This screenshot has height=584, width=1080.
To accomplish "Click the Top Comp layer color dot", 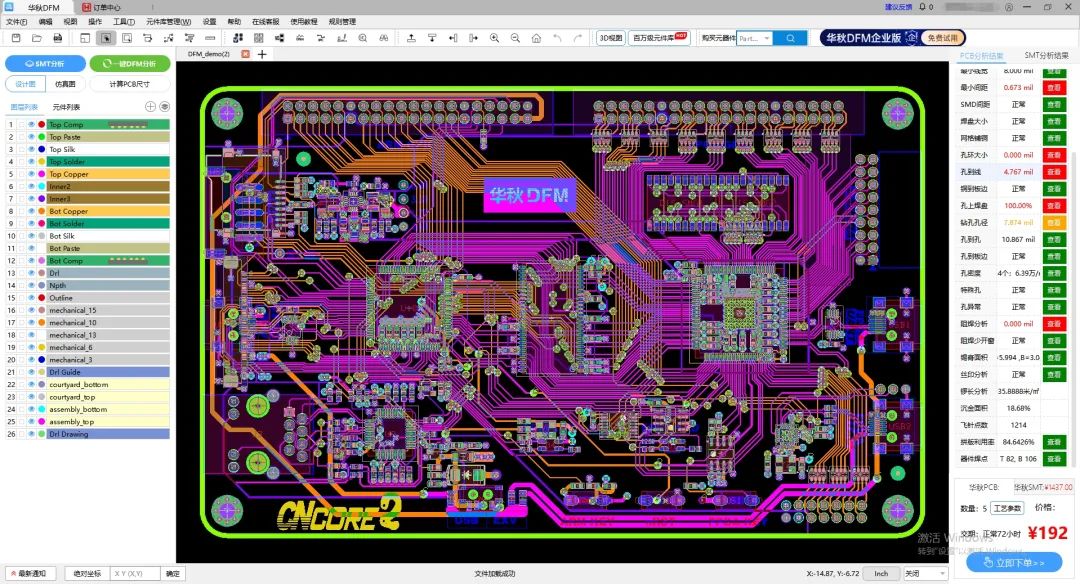I will [41, 125].
